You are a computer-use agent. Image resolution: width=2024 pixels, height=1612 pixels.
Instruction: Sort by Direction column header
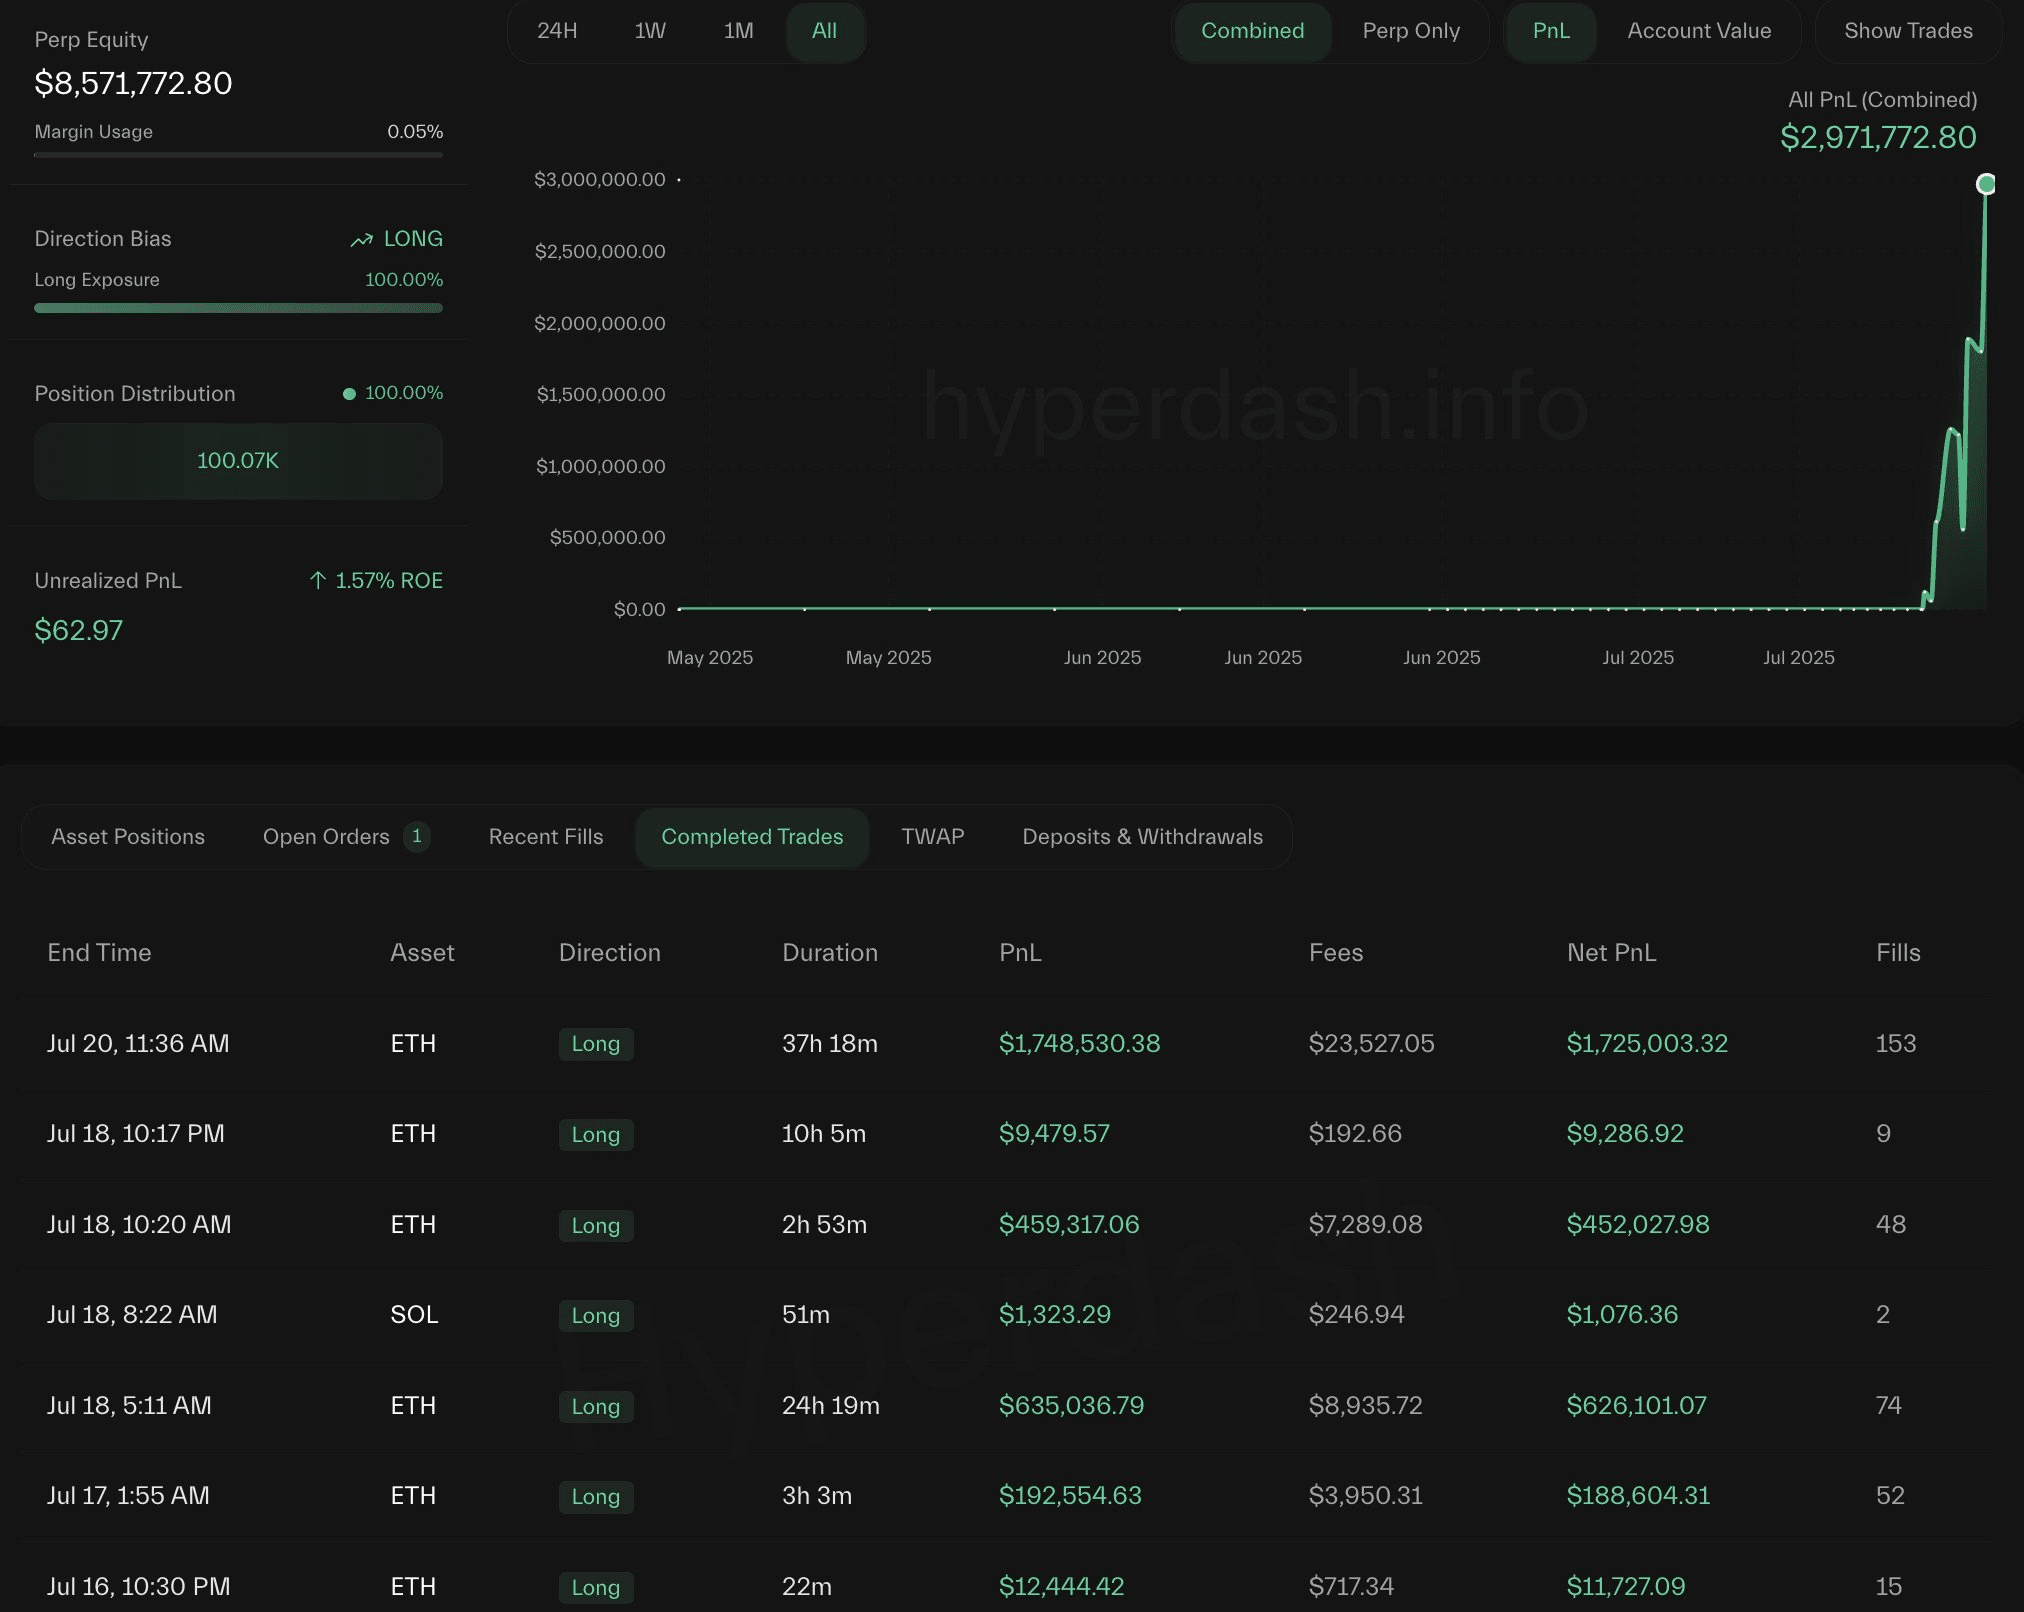[x=609, y=953]
